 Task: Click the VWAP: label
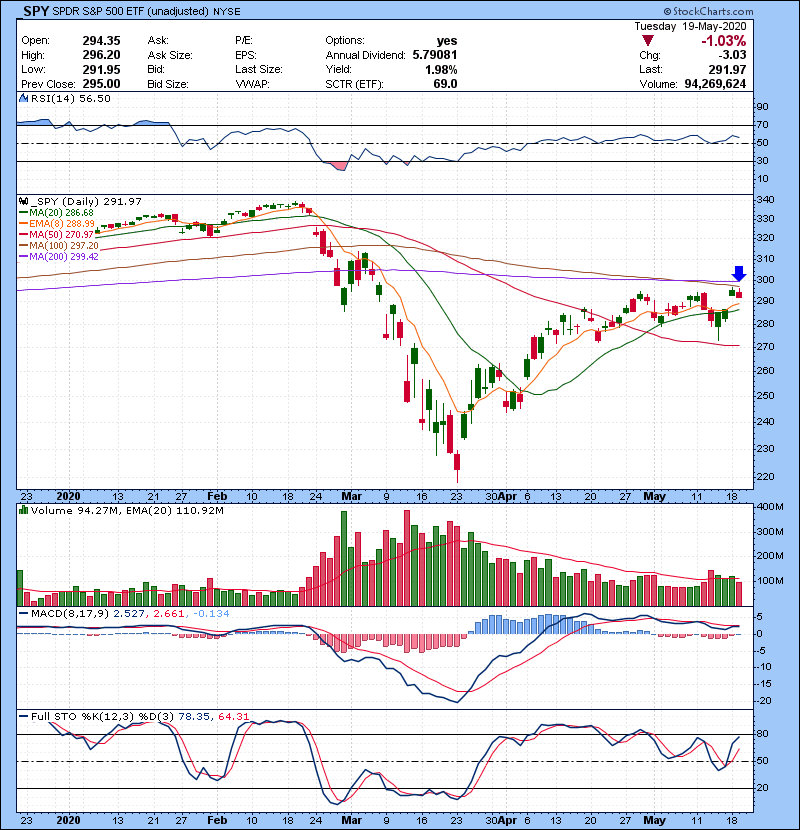point(252,84)
